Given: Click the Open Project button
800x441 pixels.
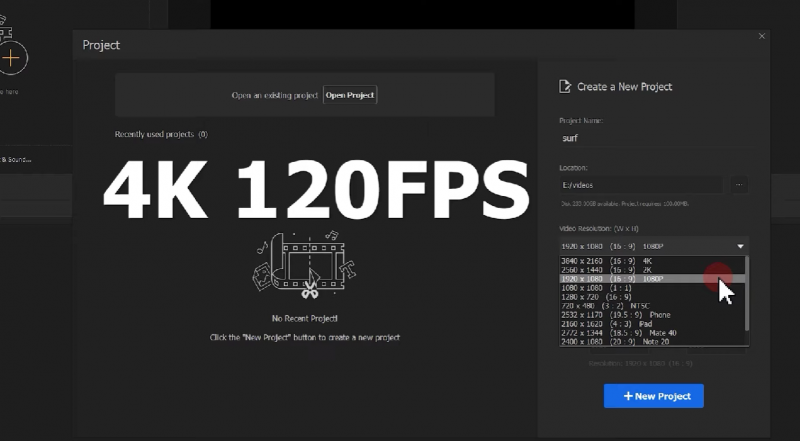Looking at the screenshot, I should click(350, 95).
